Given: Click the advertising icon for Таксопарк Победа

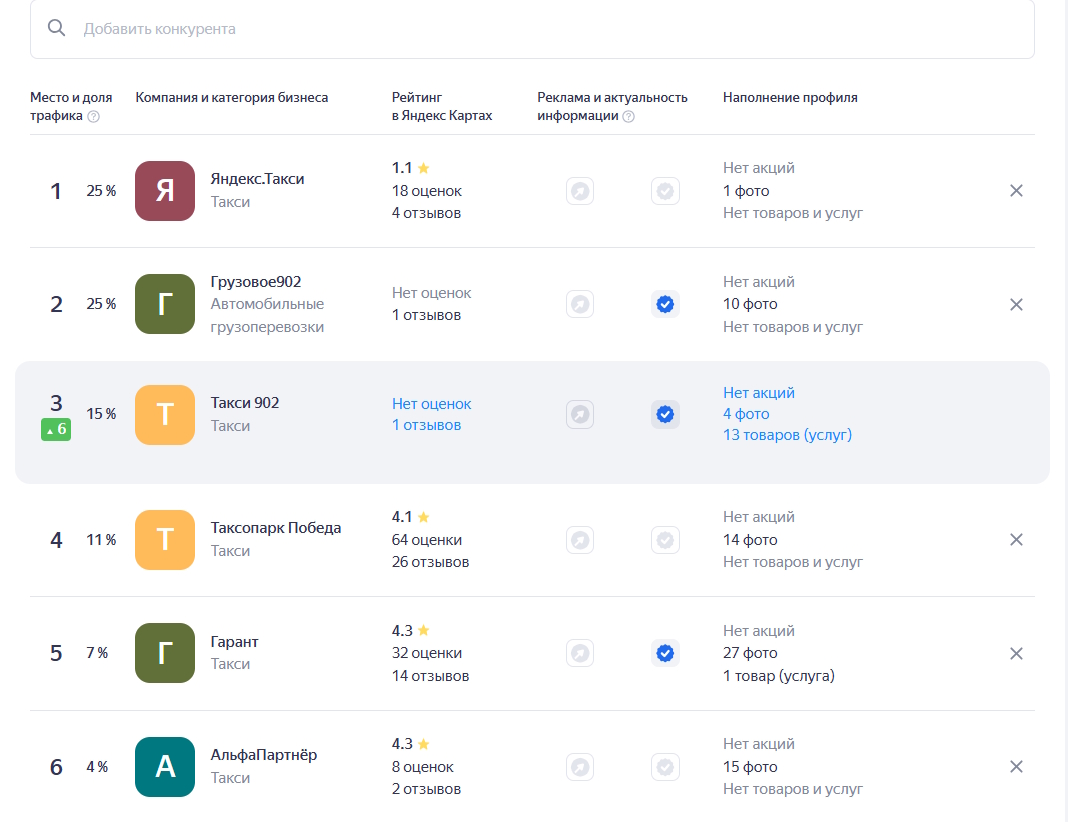Looking at the screenshot, I should tap(580, 540).
